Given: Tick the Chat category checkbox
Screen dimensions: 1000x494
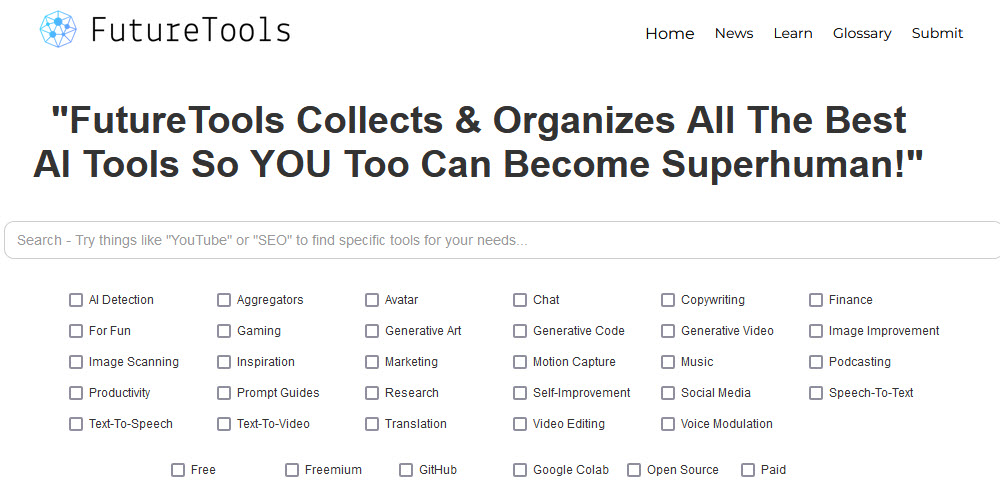Looking at the screenshot, I should tap(520, 300).
